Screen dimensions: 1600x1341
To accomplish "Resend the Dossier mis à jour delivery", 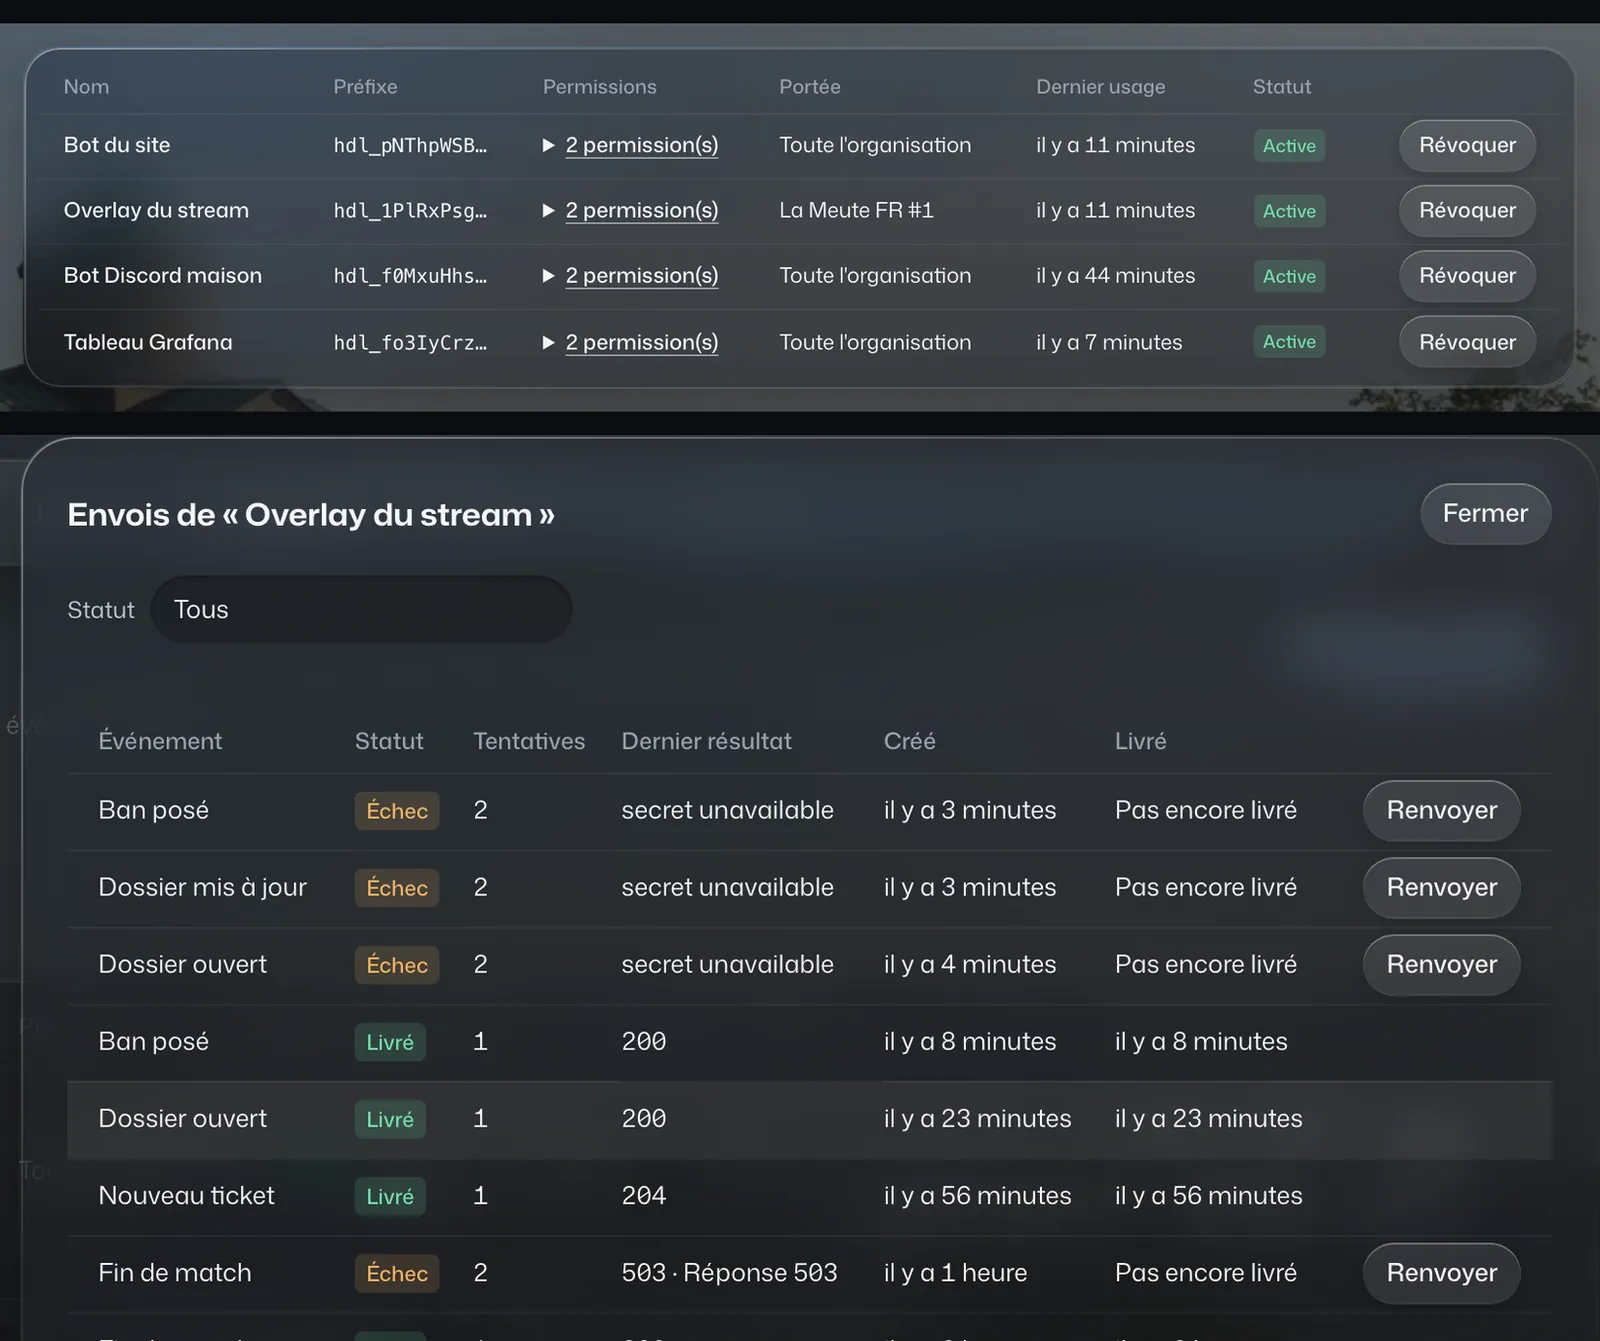I will pos(1441,887).
